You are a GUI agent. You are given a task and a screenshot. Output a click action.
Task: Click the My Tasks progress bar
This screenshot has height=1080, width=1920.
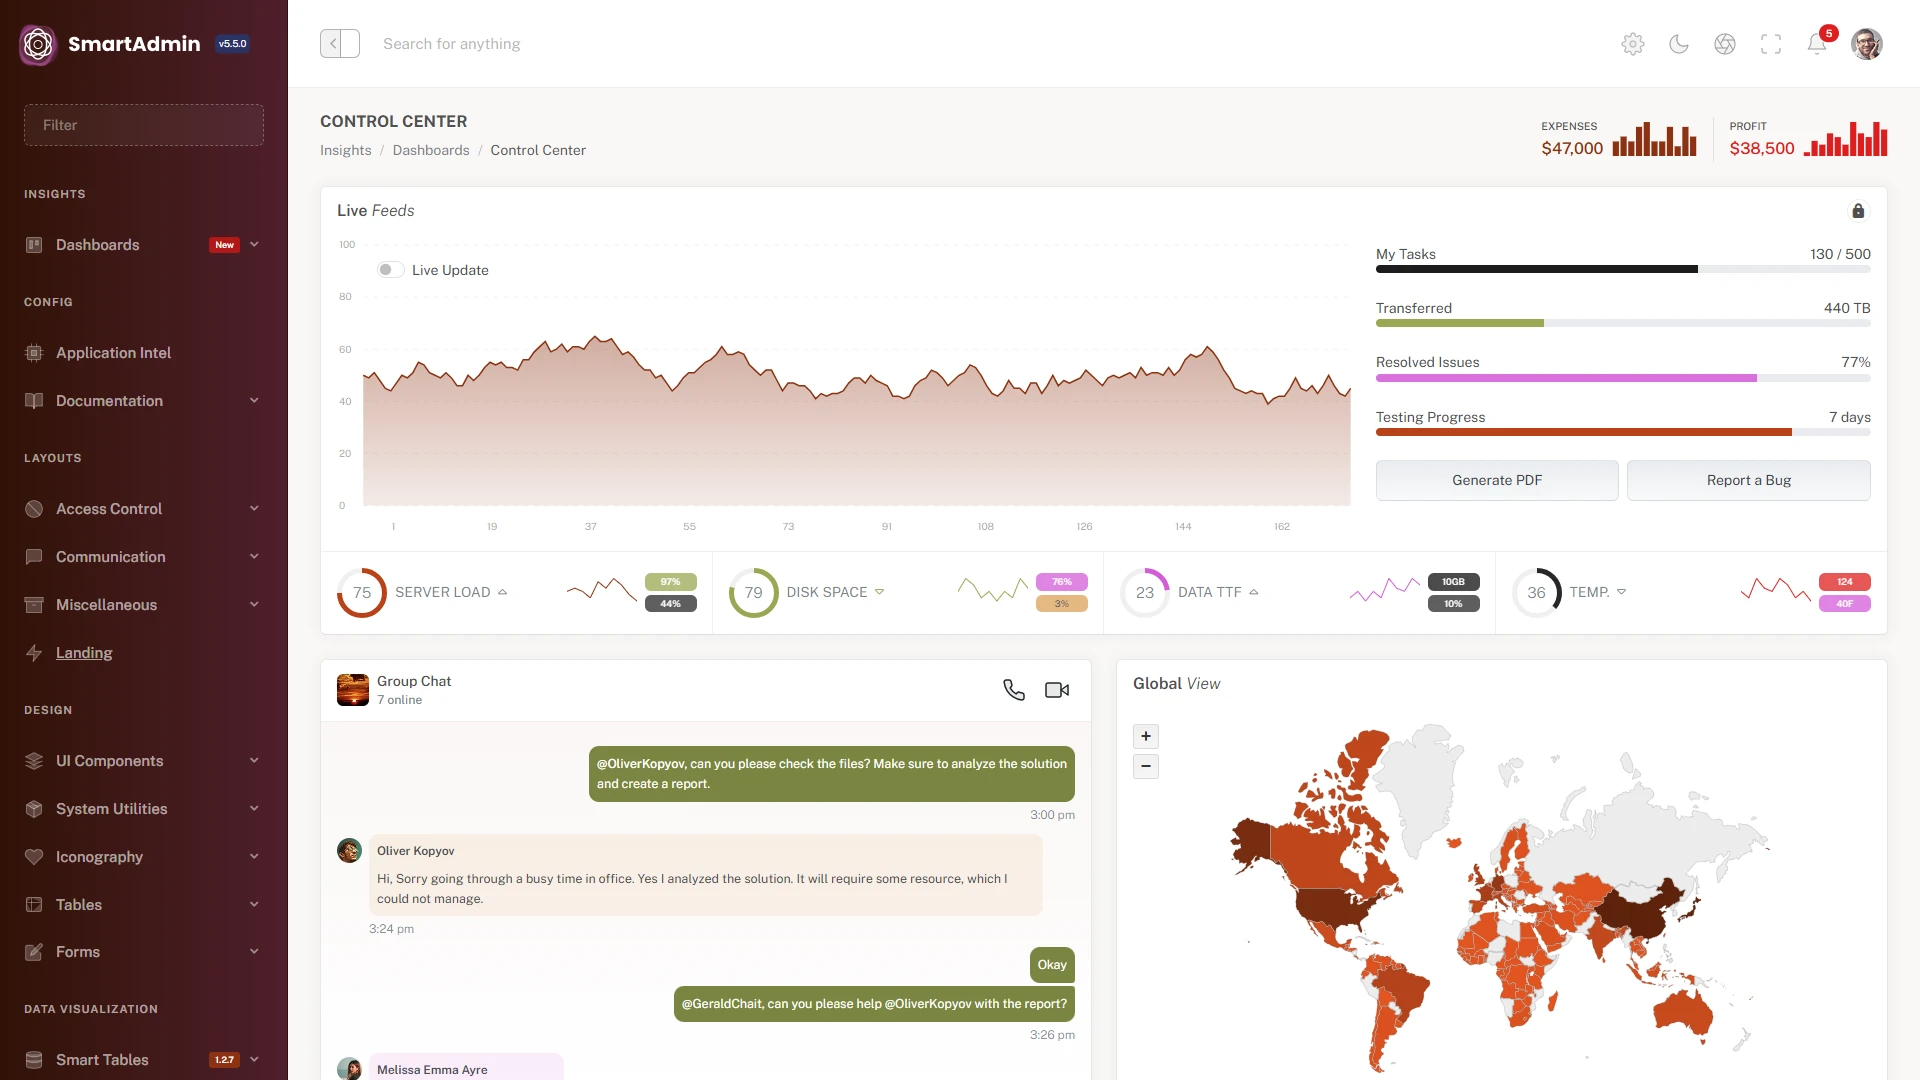pyautogui.click(x=1623, y=269)
